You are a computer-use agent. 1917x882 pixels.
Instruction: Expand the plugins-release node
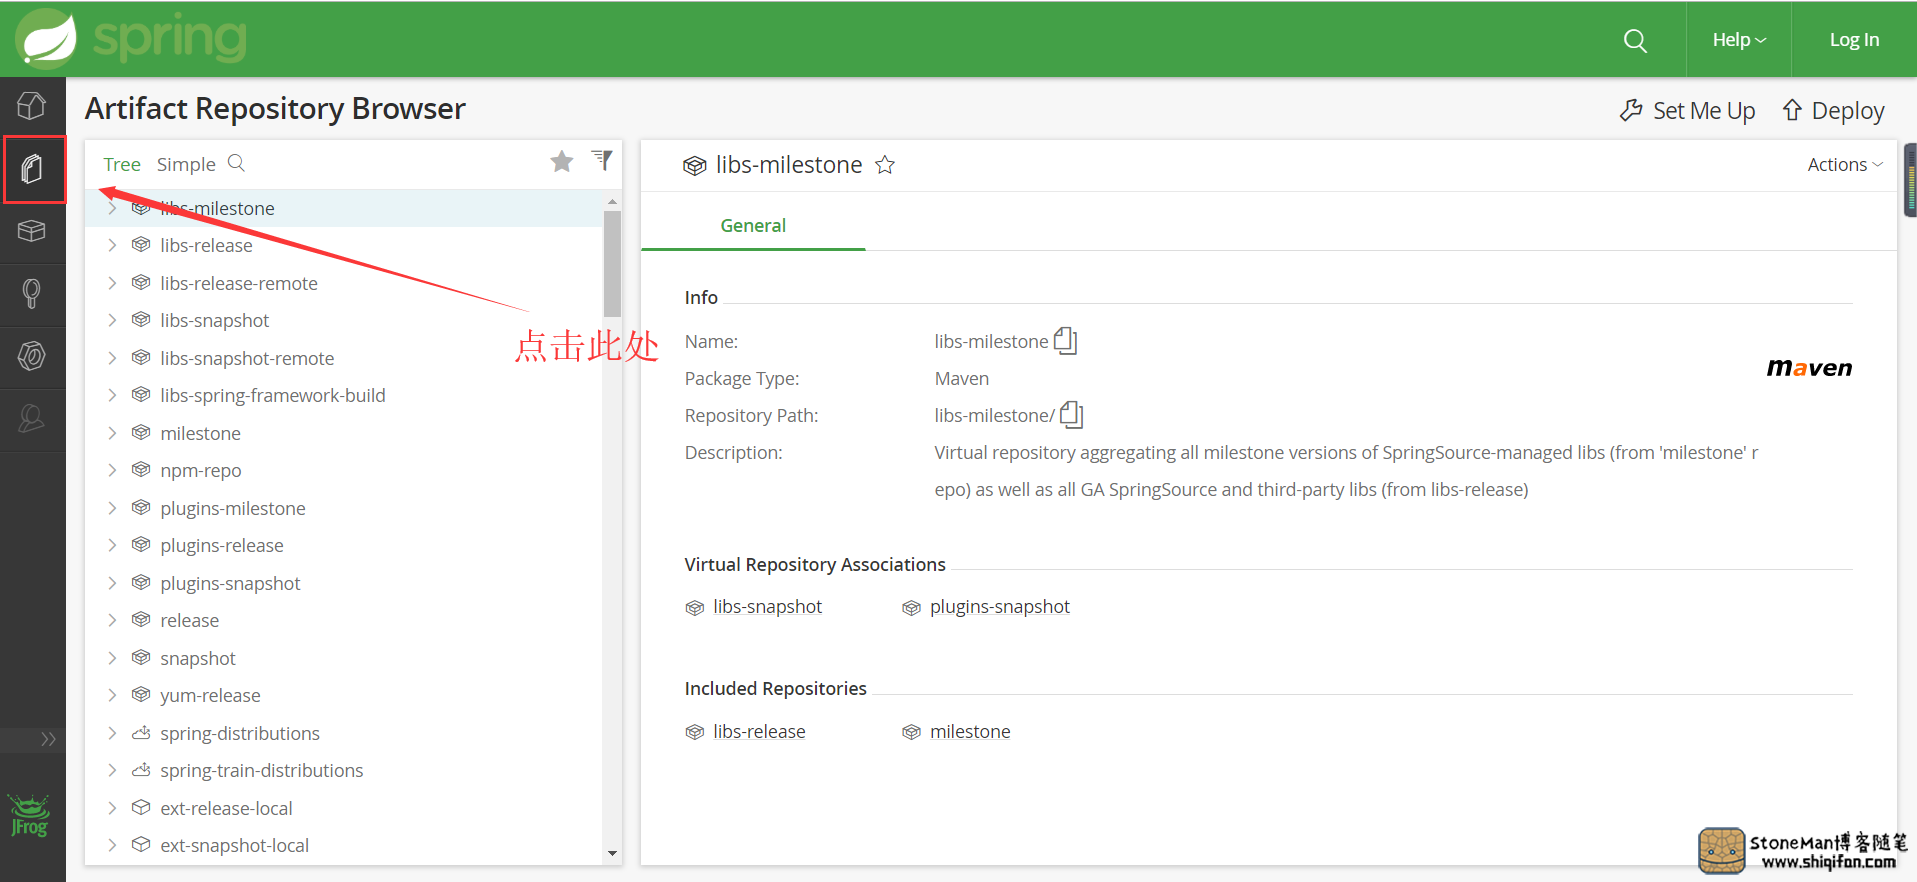tap(112, 545)
